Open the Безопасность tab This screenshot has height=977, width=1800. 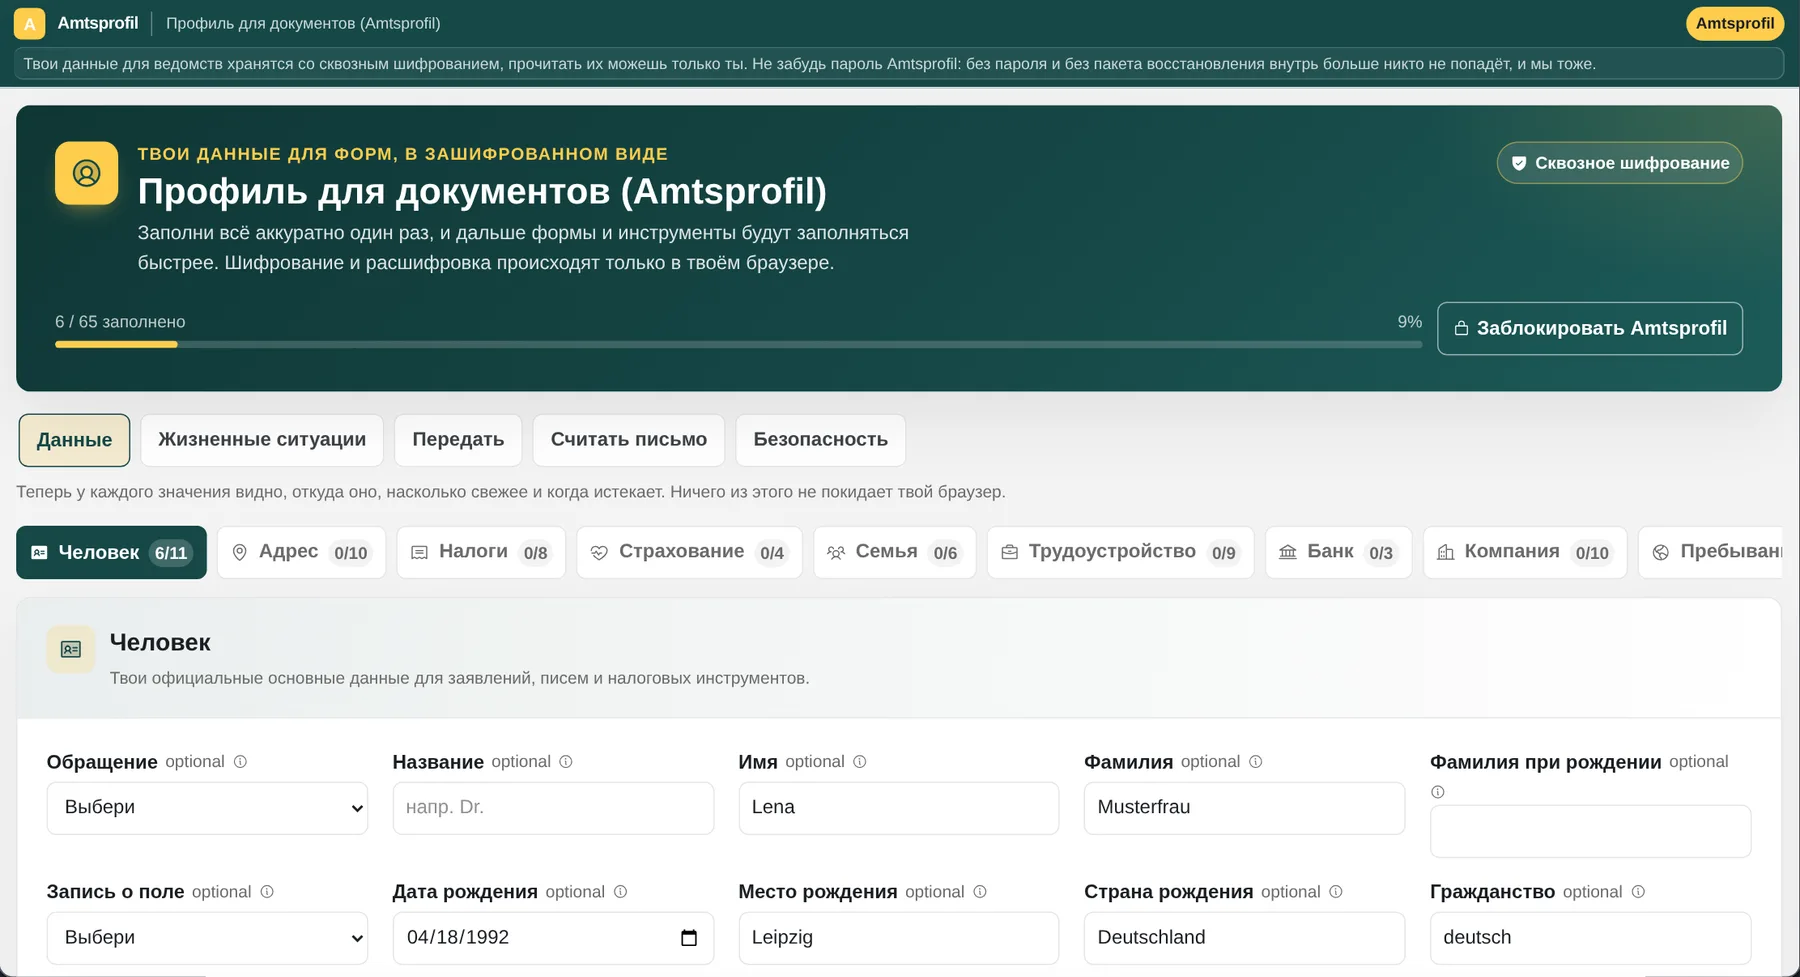[821, 440]
